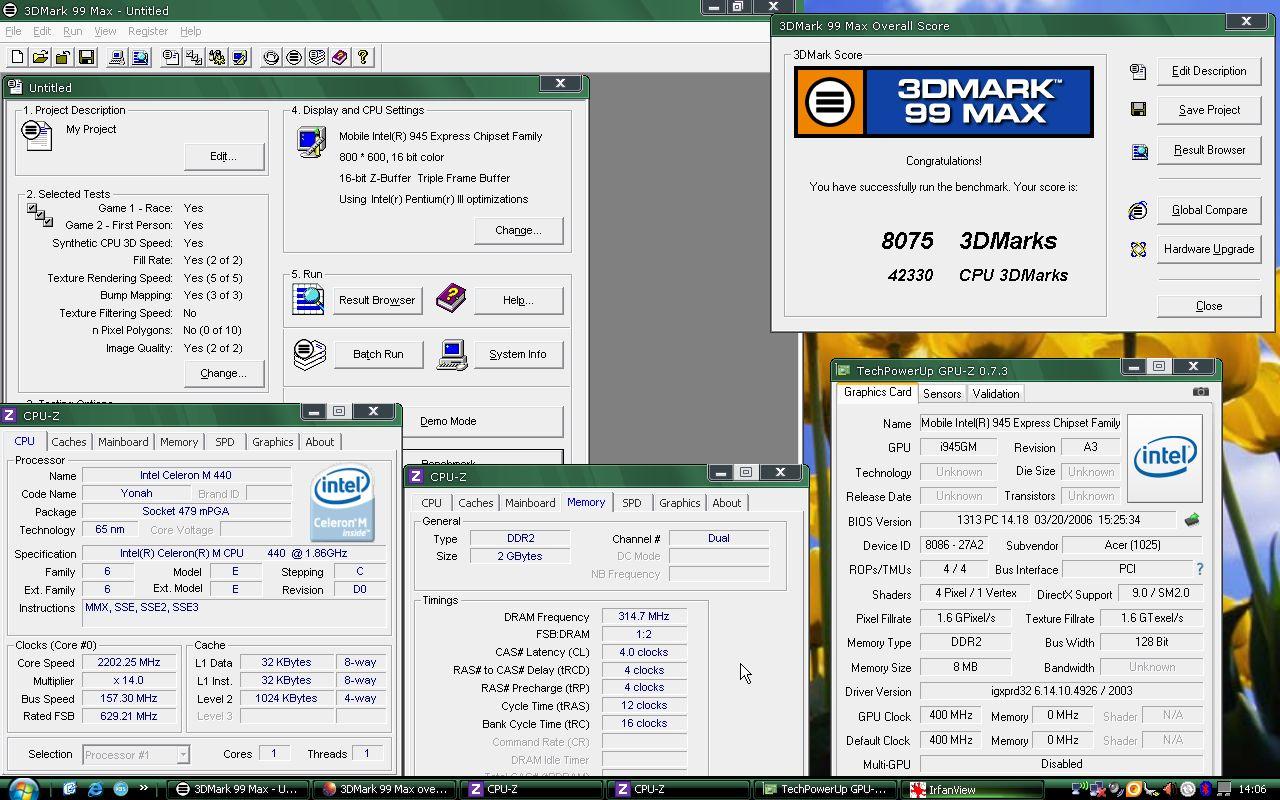
Task: Switch to the Validation tab in GPU-Z
Action: (996, 394)
